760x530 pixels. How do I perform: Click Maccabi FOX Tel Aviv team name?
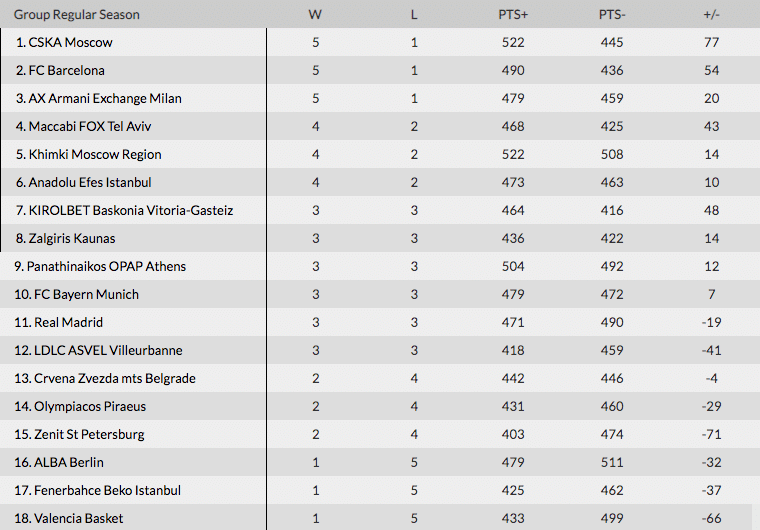coord(90,127)
